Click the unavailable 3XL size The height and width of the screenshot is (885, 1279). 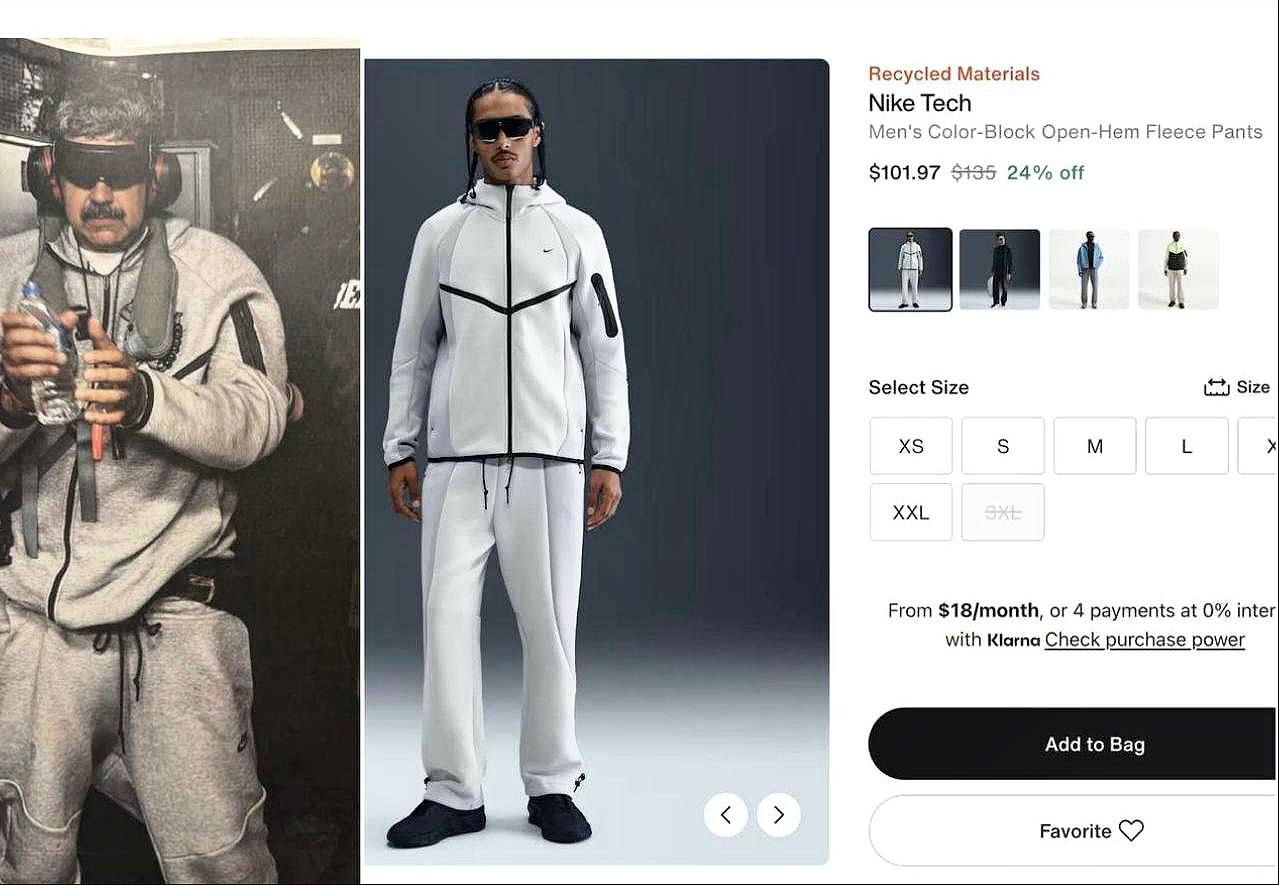1002,512
